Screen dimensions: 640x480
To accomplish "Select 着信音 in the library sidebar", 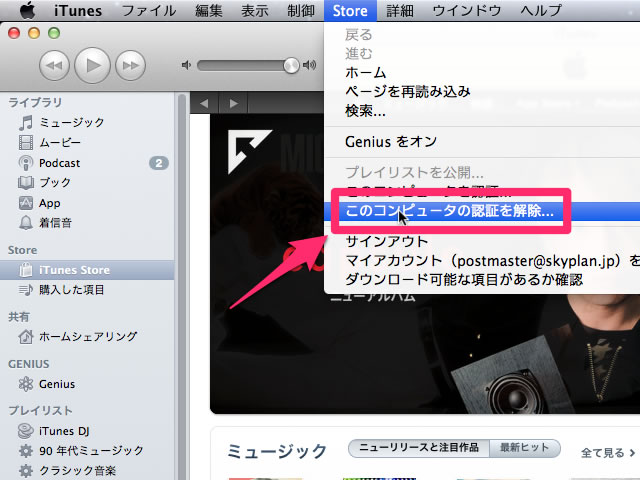I will [x=87, y=223].
